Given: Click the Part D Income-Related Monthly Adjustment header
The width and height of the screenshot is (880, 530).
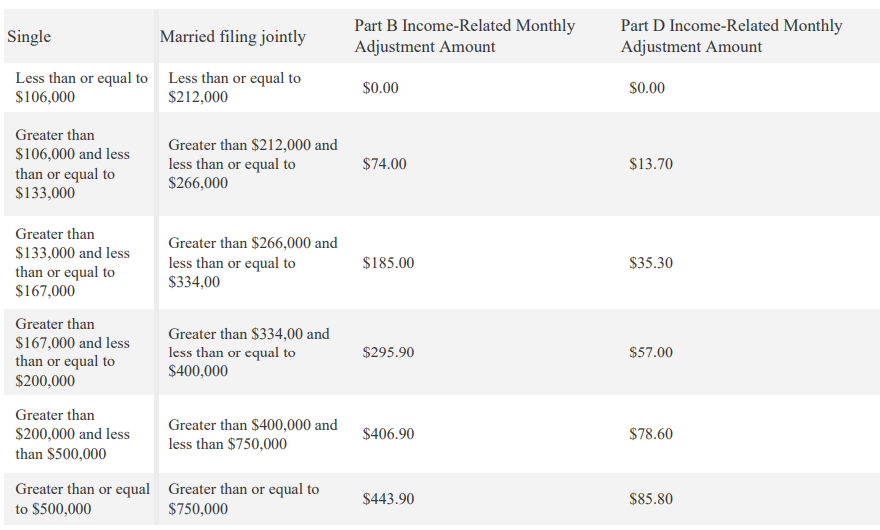Looking at the screenshot, I should click(x=731, y=36).
